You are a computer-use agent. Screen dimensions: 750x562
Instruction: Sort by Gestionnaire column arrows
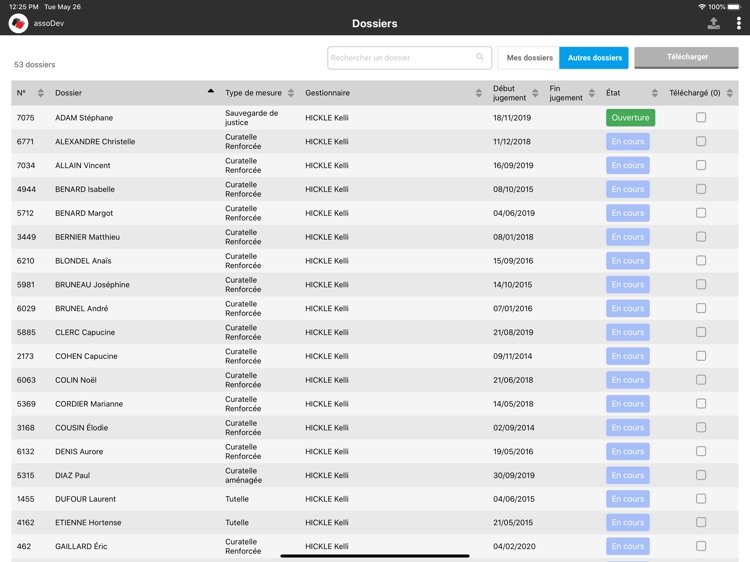(x=478, y=93)
